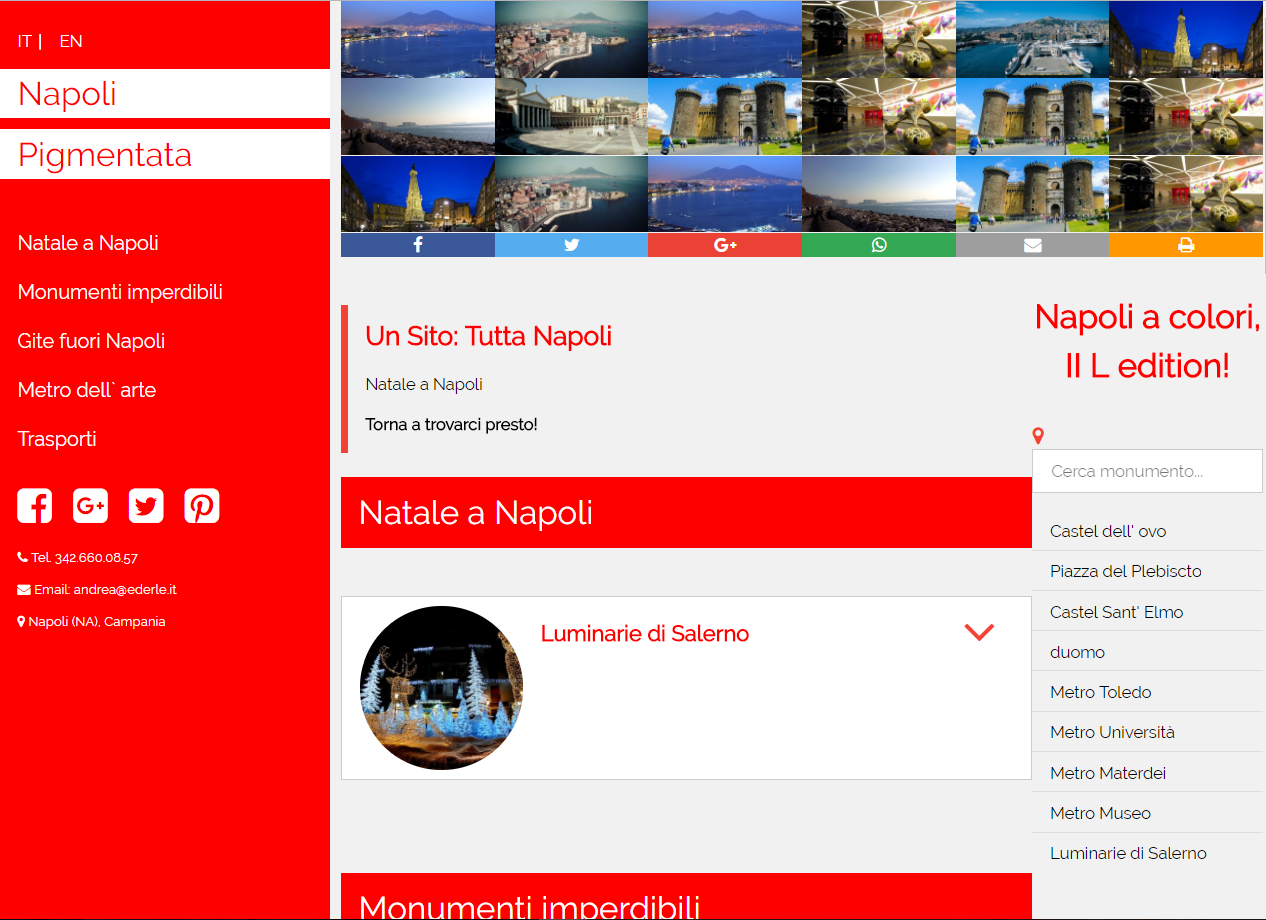Open Monumenti imperdibili menu item
The width and height of the screenshot is (1266, 920).
pyautogui.click(x=120, y=292)
